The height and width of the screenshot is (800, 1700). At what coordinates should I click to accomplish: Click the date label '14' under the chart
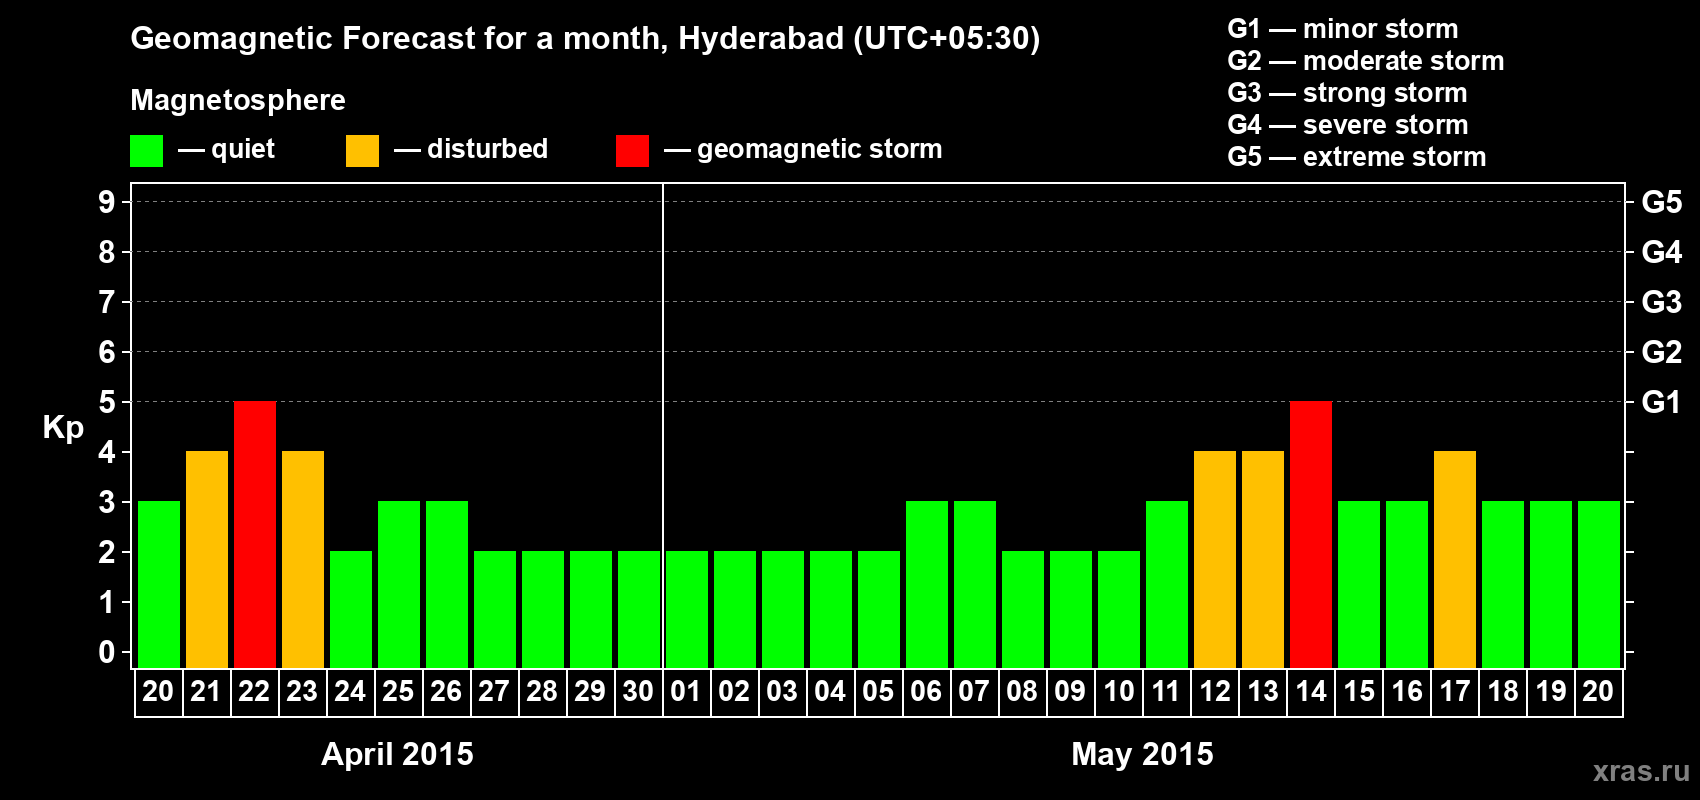click(x=1310, y=691)
